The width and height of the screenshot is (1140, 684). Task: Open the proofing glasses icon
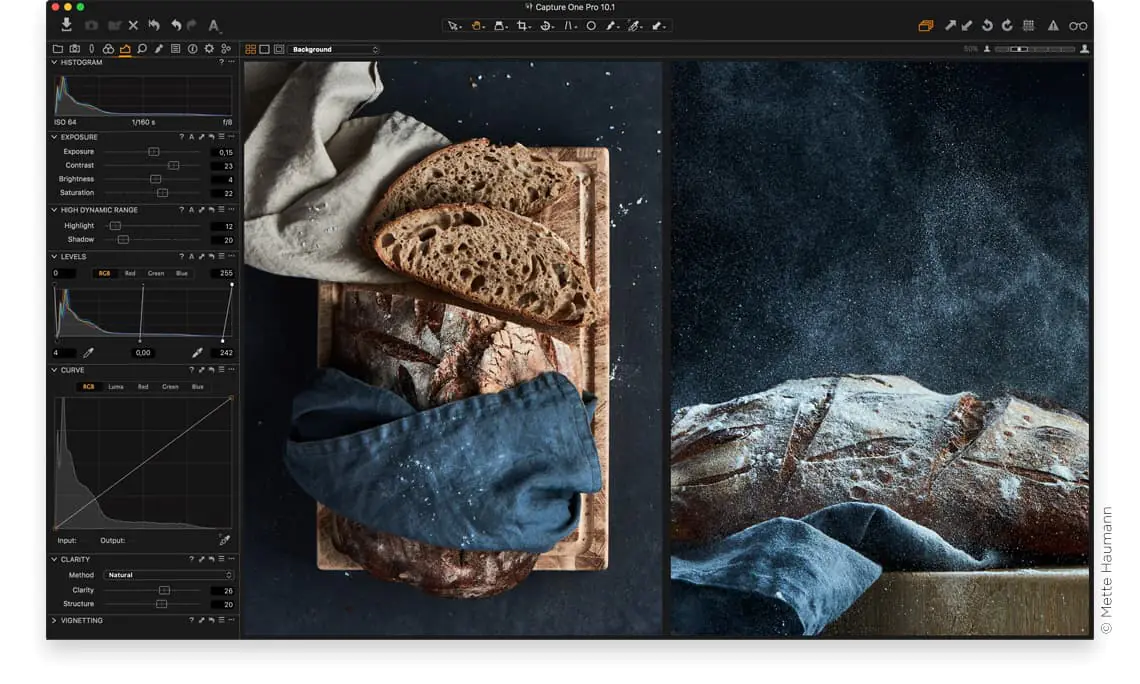point(1077,26)
